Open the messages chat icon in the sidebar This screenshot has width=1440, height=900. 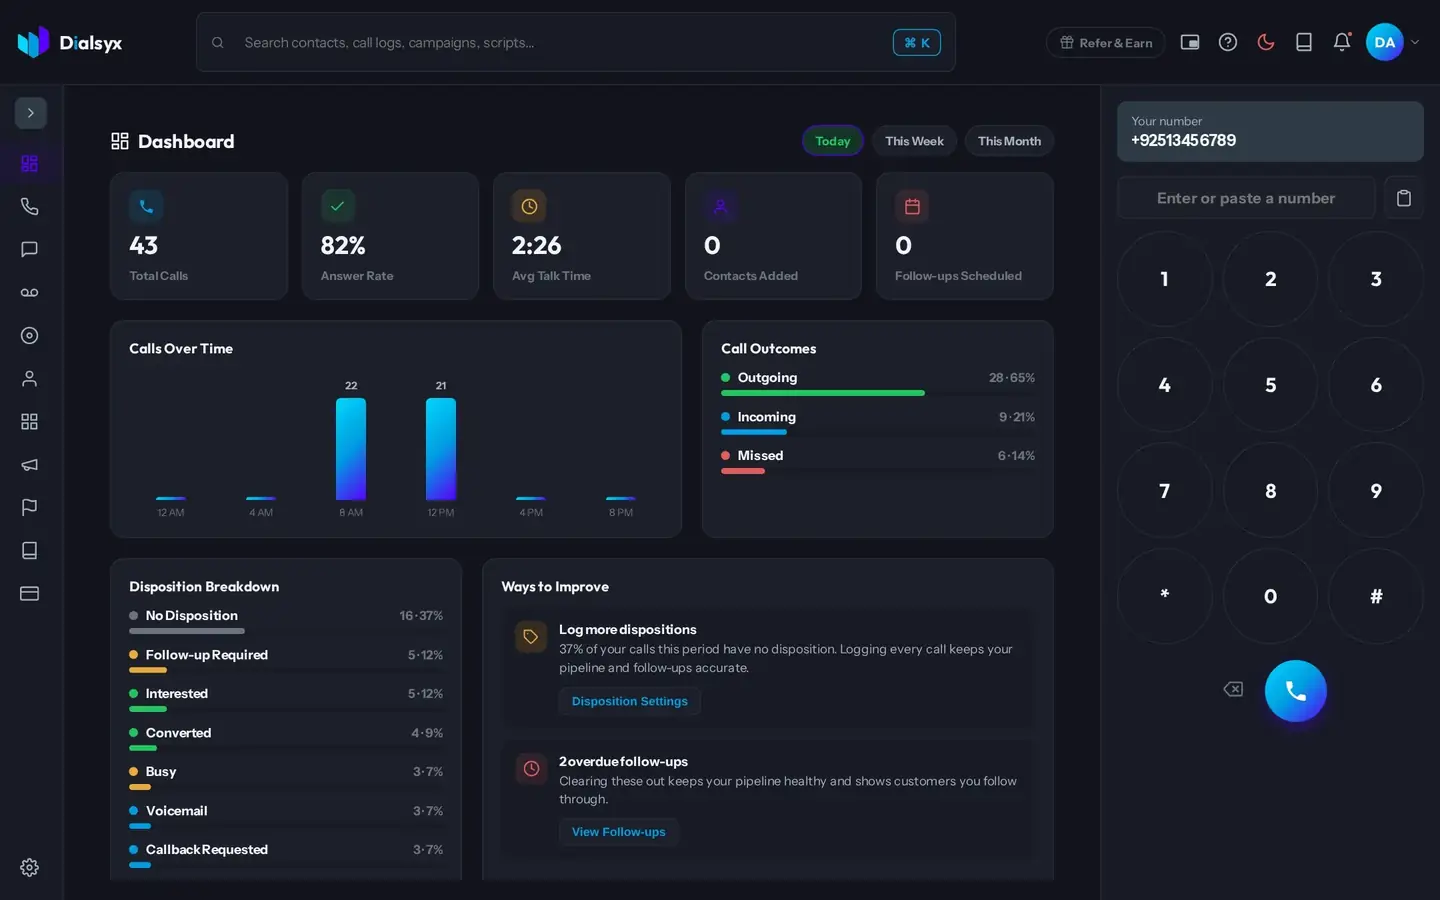tap(30, 249)
